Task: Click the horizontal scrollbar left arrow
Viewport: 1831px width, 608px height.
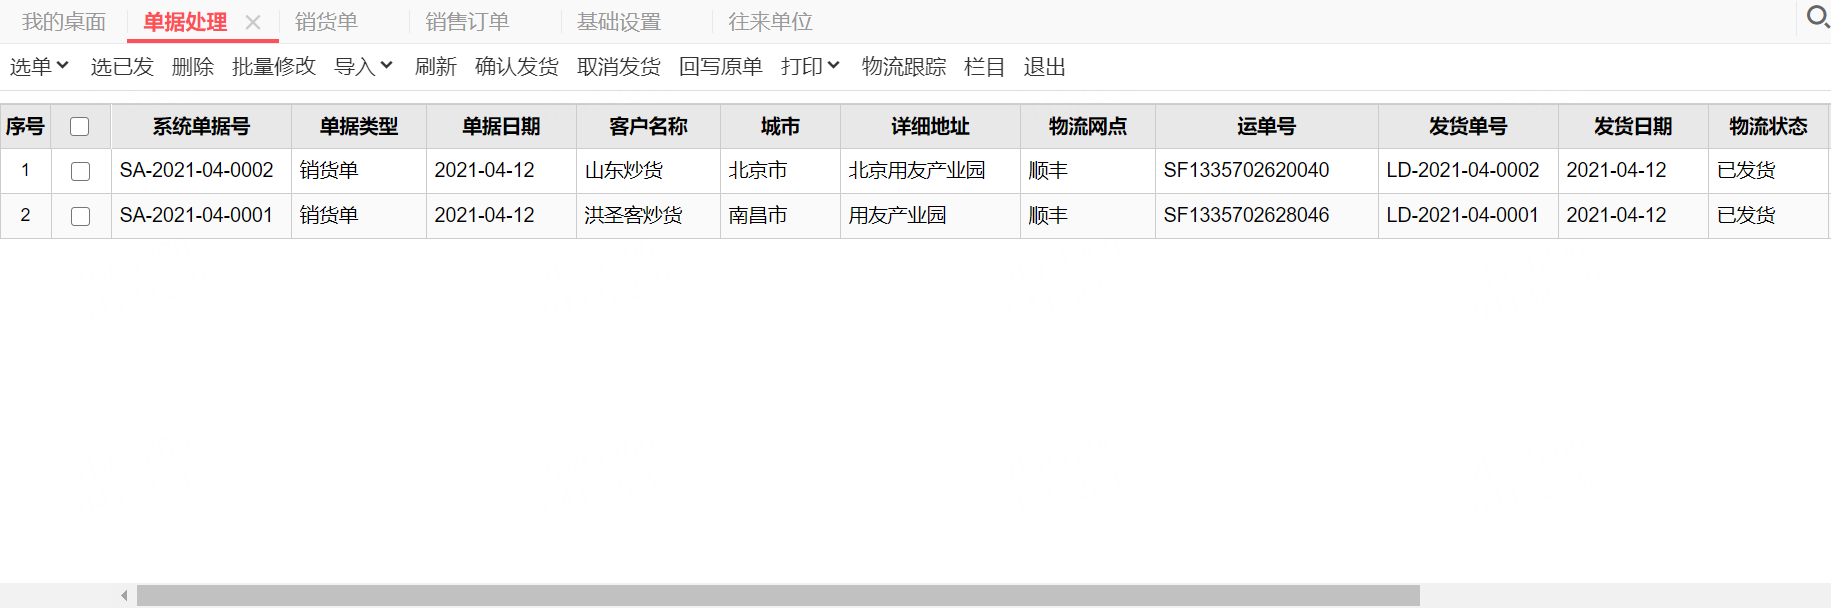Action: click(124, 596)
